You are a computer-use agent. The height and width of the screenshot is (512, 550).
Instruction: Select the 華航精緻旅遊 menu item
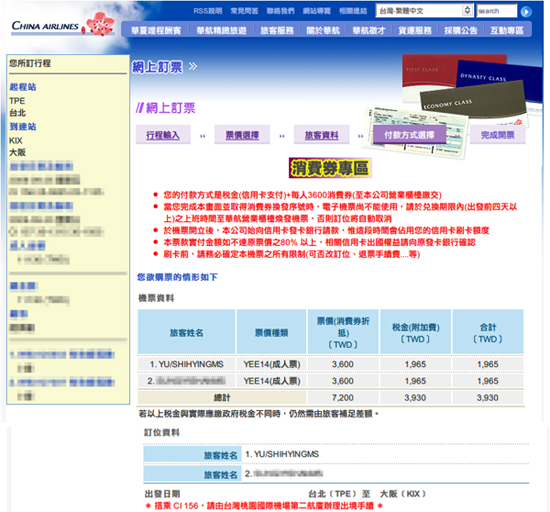click(x=221, y=31)
